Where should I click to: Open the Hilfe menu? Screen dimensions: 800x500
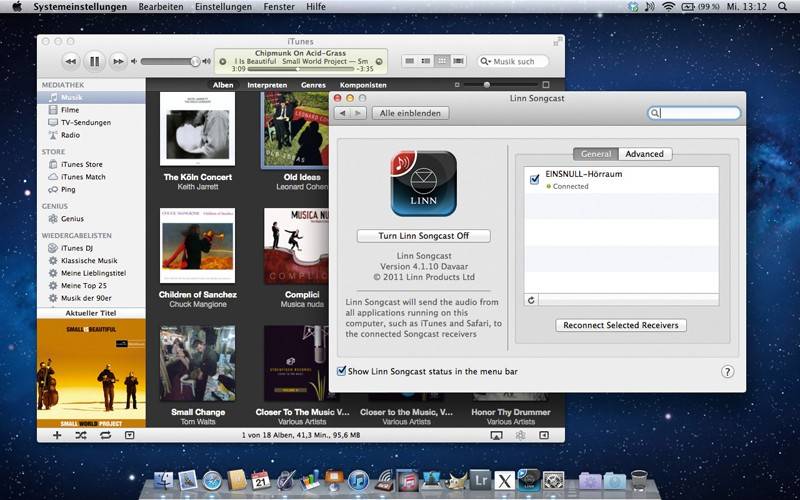point(316,7)
